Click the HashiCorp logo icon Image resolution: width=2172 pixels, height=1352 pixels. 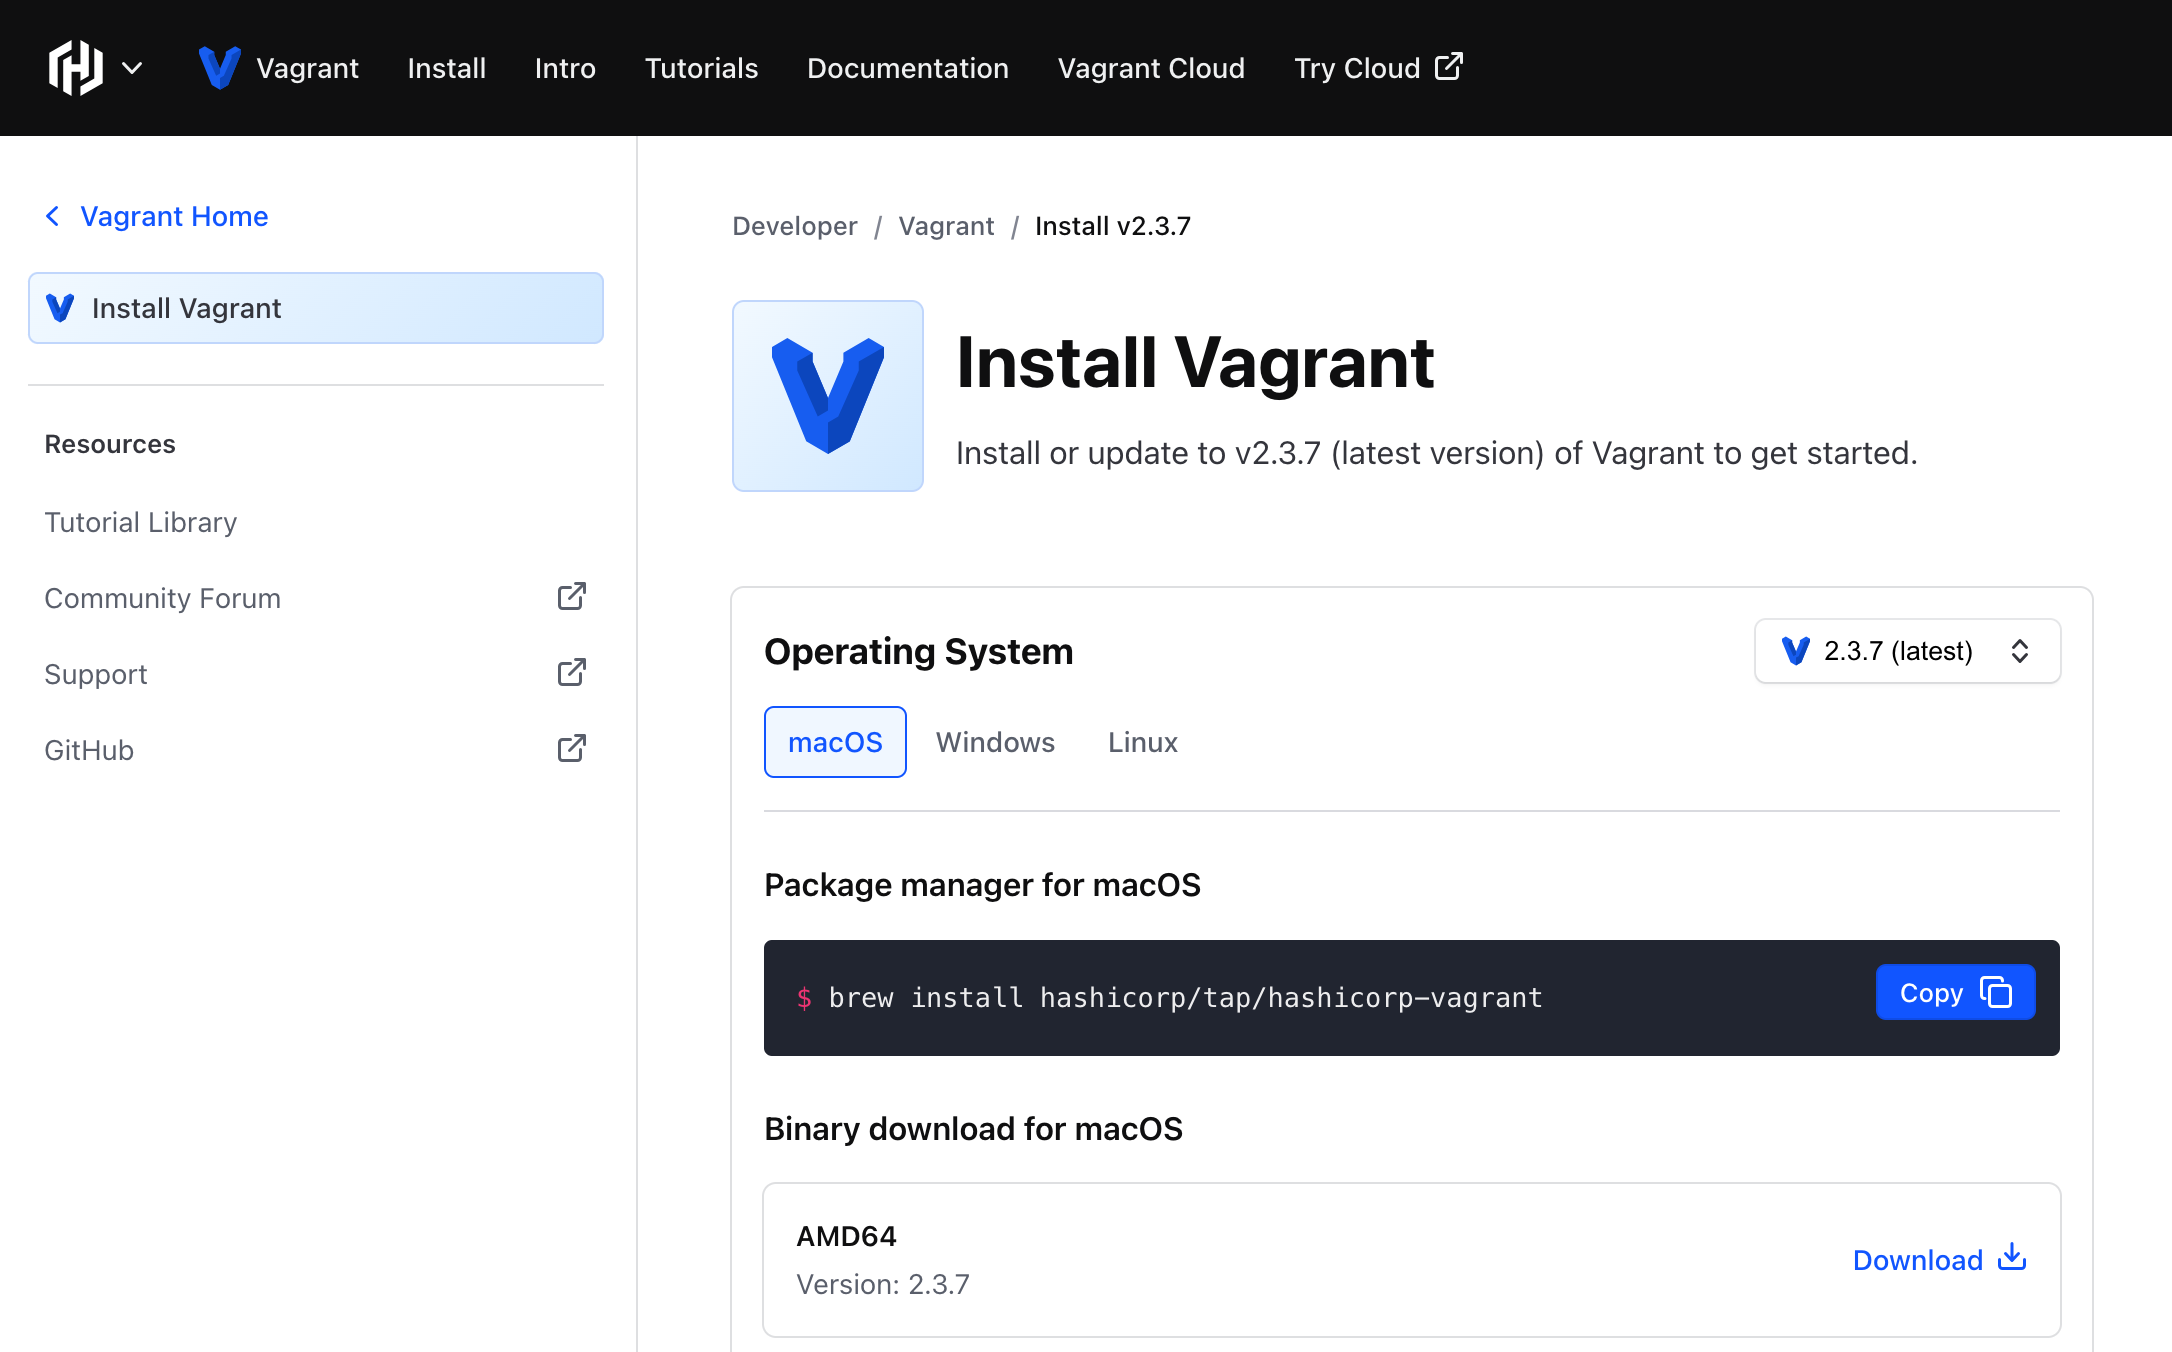coord(76,68)
